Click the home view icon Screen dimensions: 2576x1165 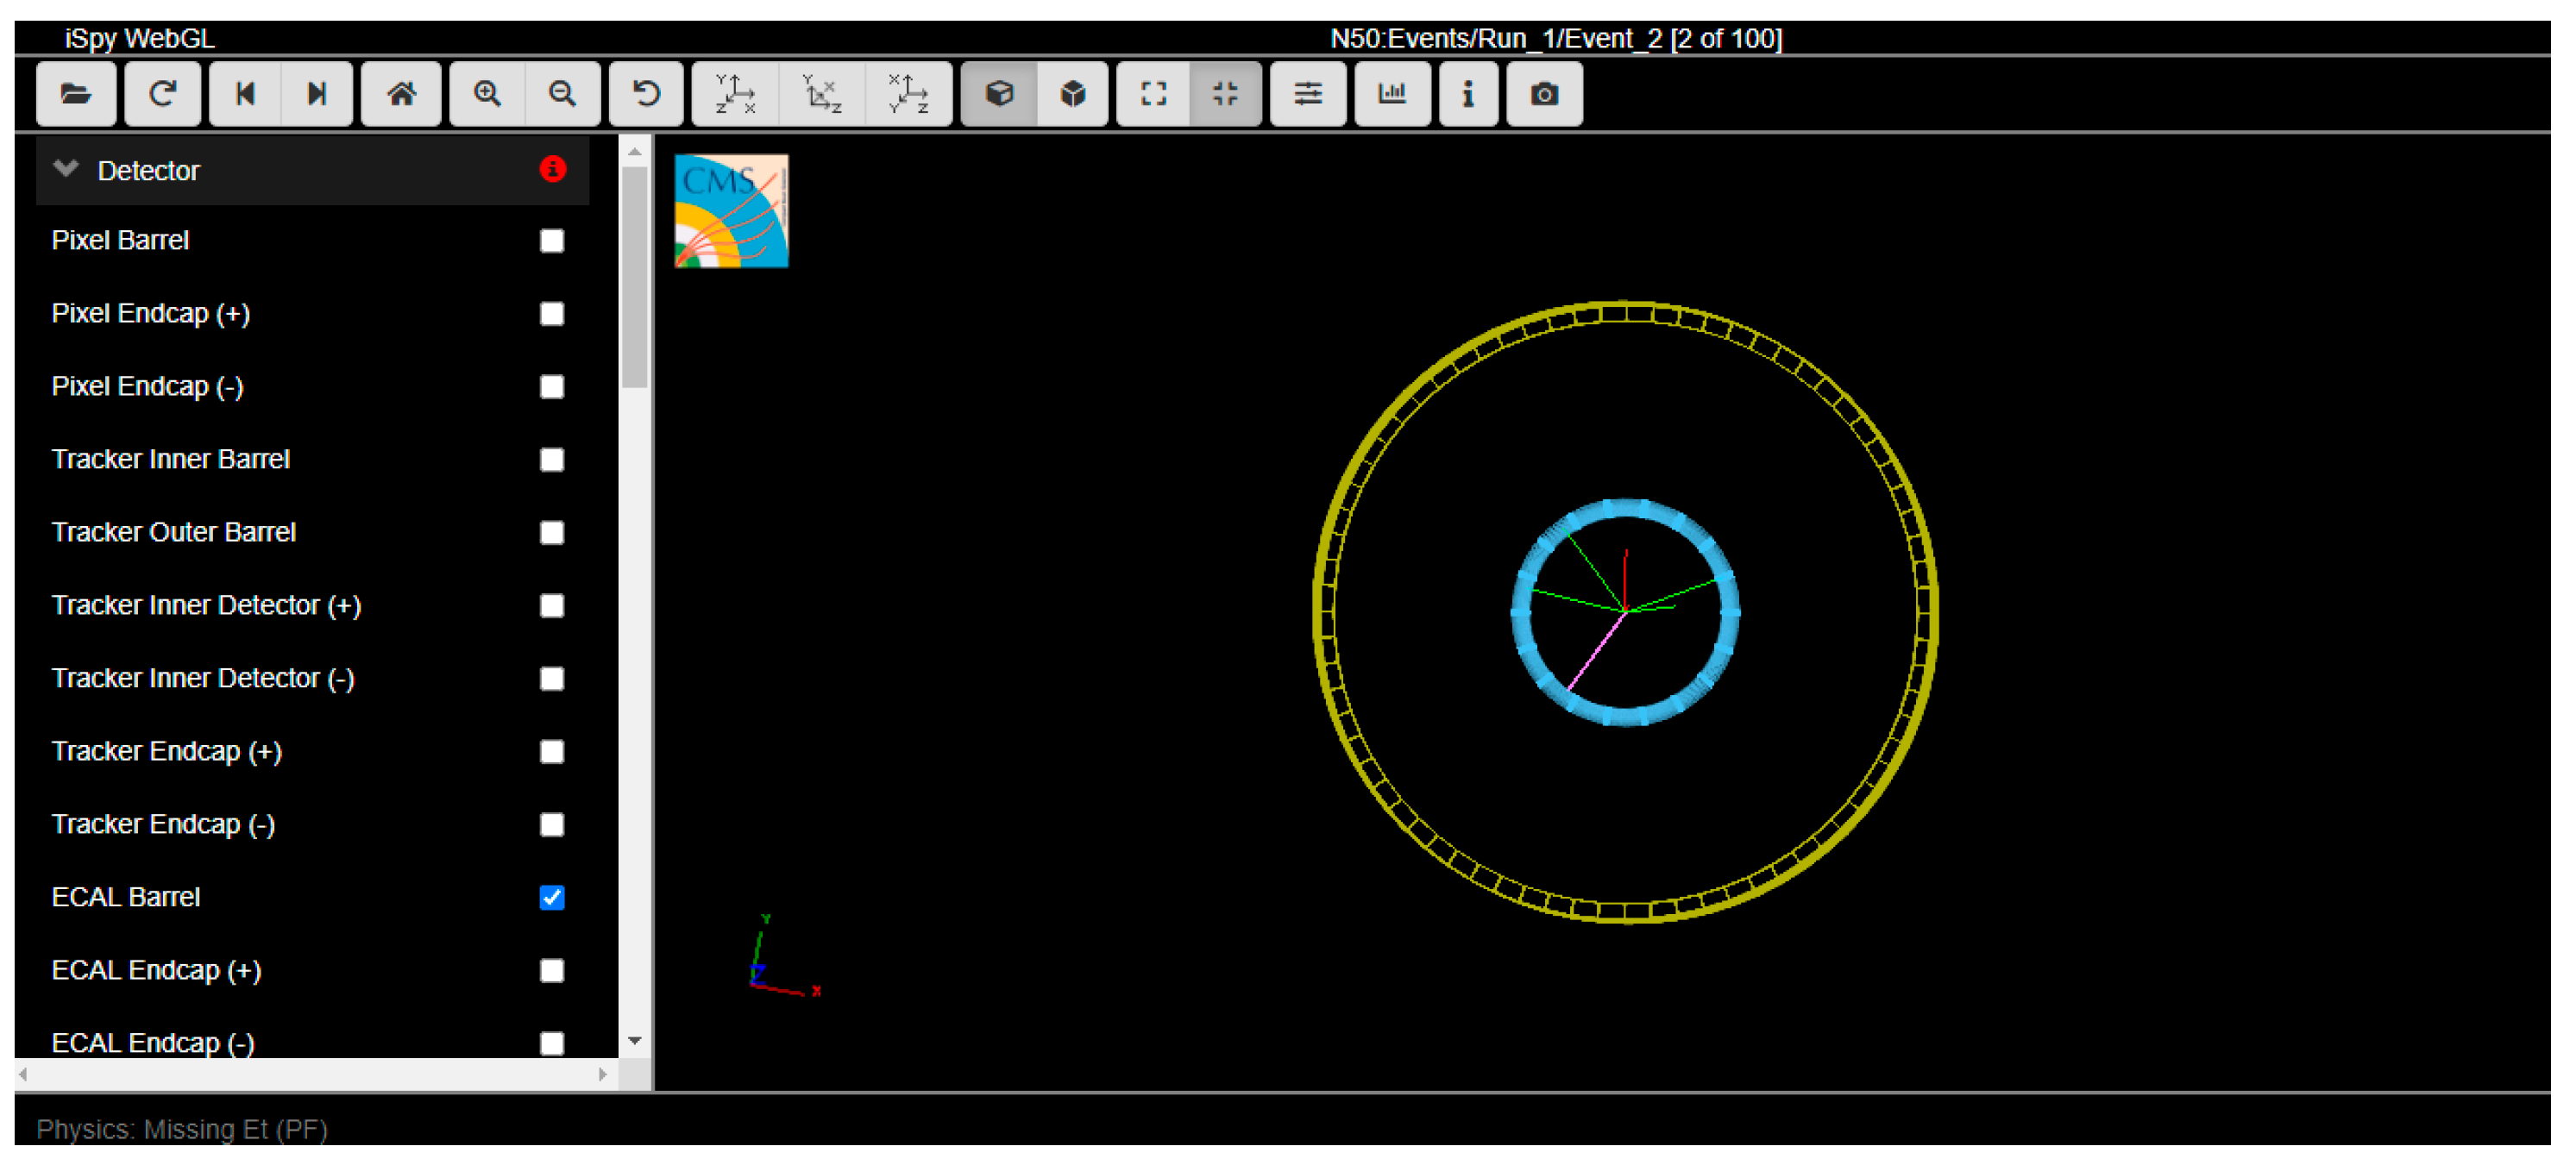401,94
